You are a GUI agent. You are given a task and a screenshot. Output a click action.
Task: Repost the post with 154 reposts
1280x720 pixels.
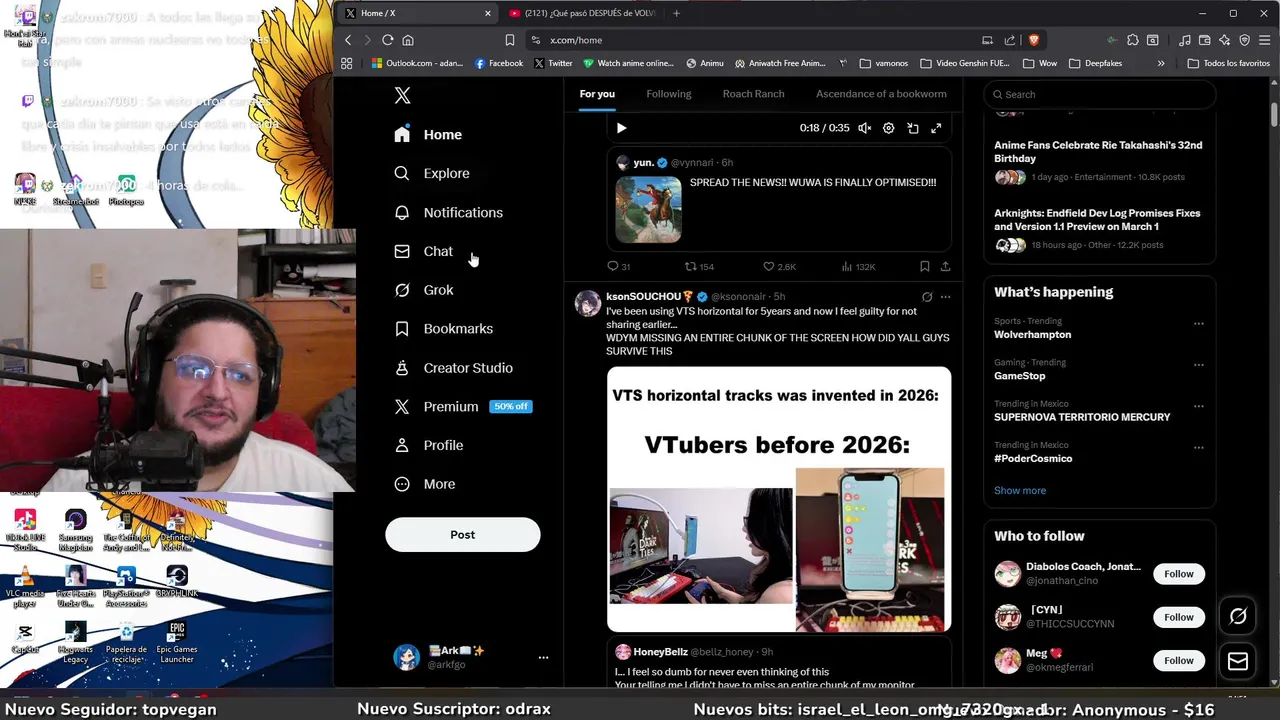coord(699,267)
